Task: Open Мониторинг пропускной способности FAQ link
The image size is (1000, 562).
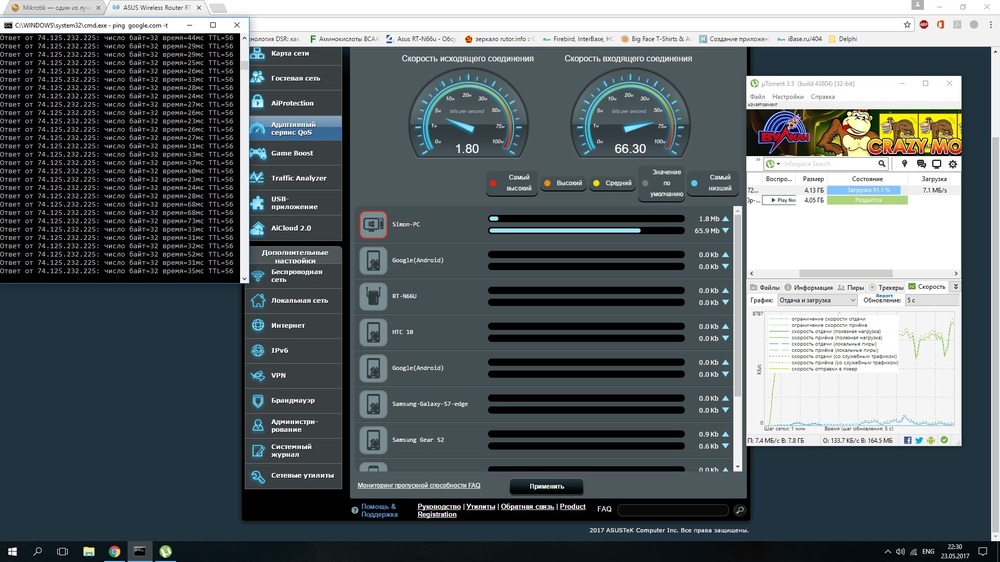Action: pos(419,485)
